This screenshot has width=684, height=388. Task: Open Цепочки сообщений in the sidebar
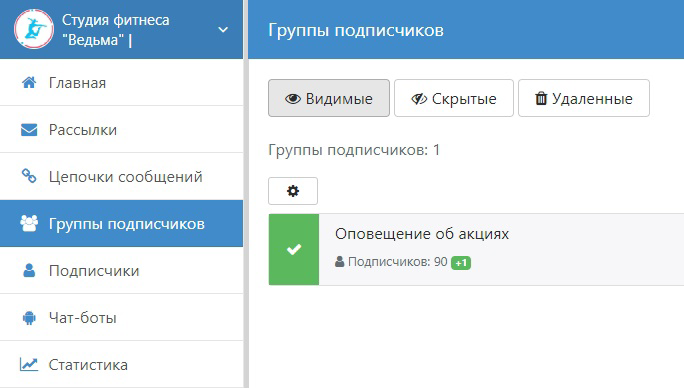pos(121,177)
